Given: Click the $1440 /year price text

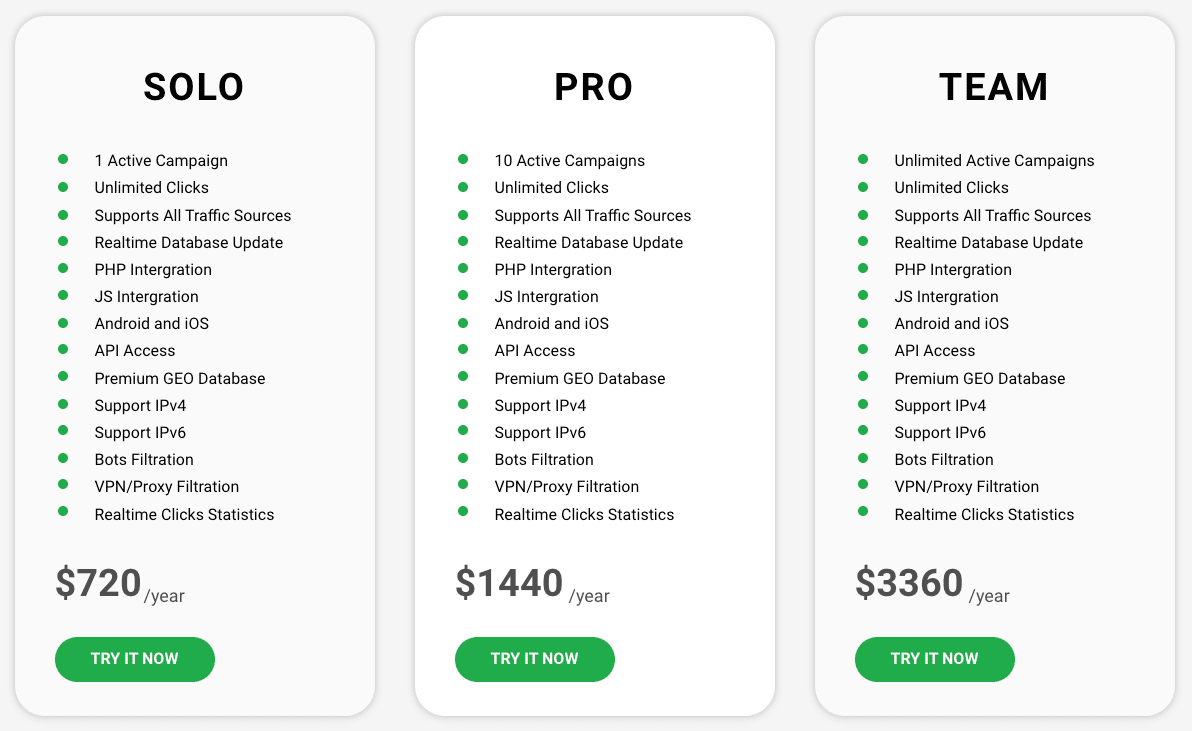Looking at the screenshot, I should click(532, 584).
